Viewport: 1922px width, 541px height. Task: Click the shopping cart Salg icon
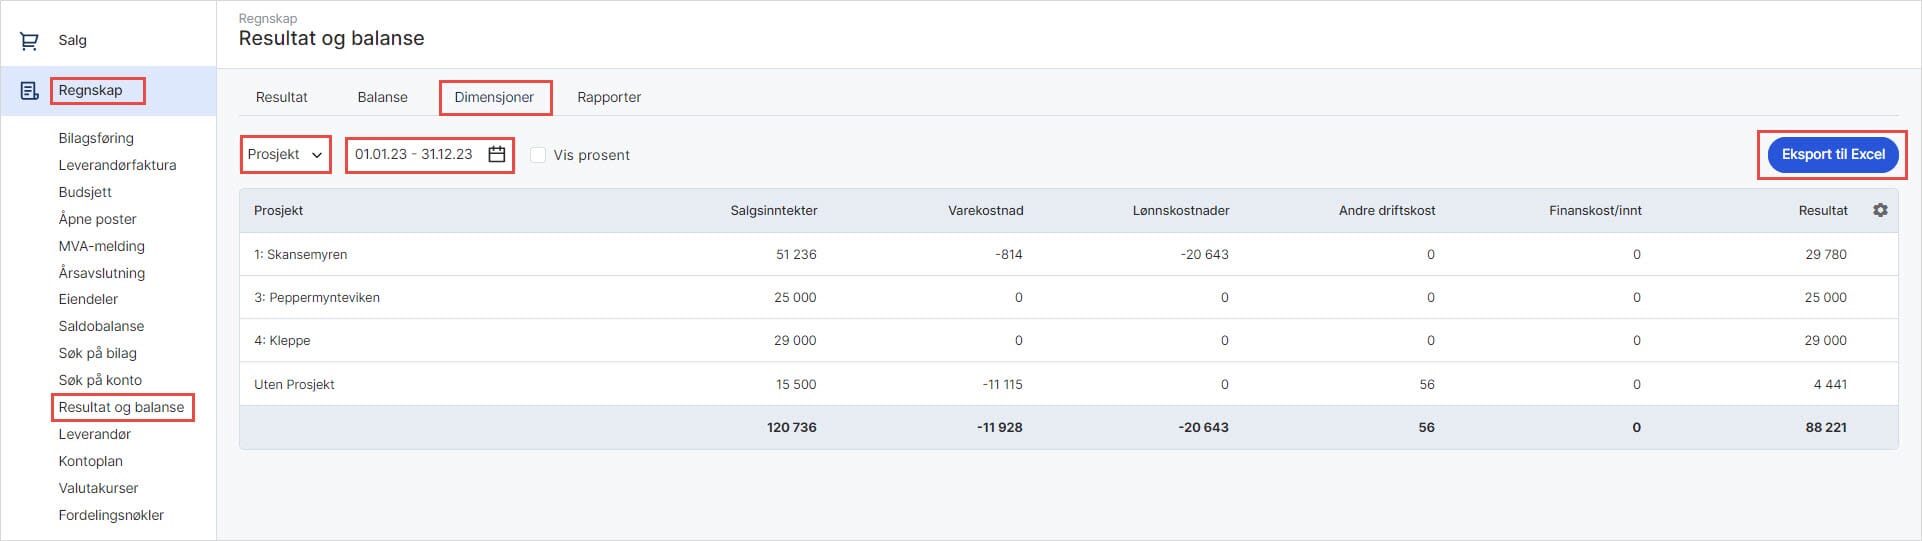[29, 41]
